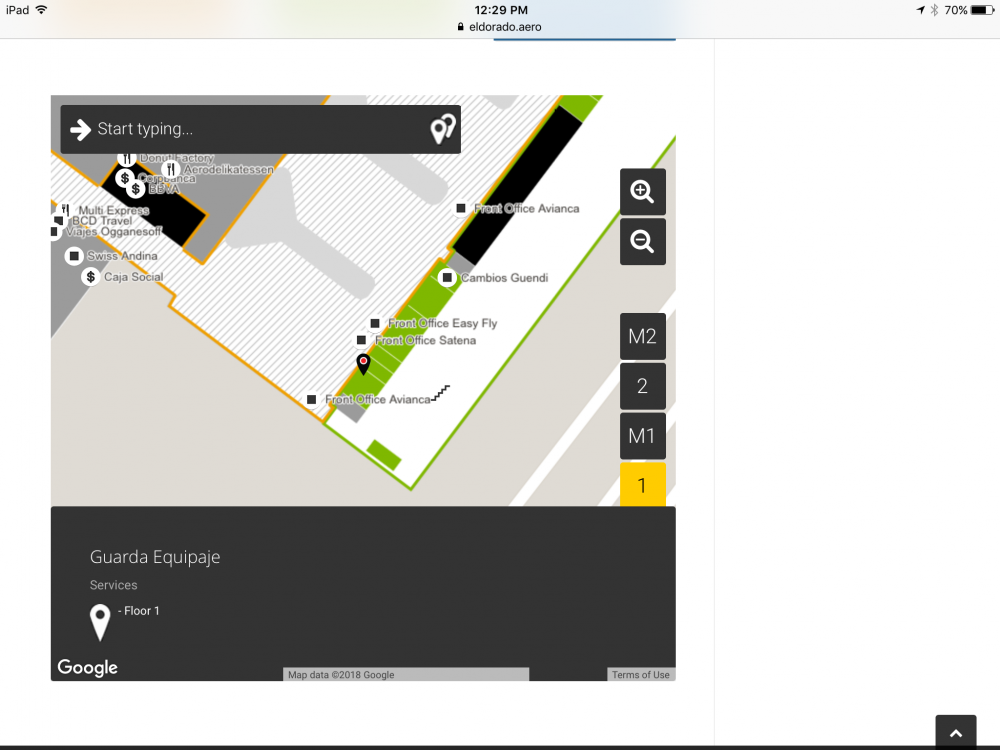1000x750 pixels.
Task: Click the Guarda Equipaje heading
Action: (155, 557)
